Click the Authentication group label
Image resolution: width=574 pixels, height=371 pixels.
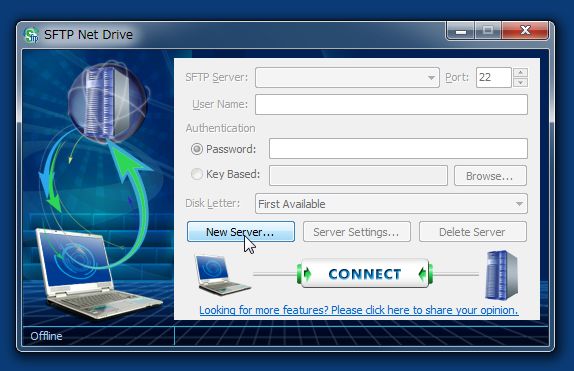point(220,128)
